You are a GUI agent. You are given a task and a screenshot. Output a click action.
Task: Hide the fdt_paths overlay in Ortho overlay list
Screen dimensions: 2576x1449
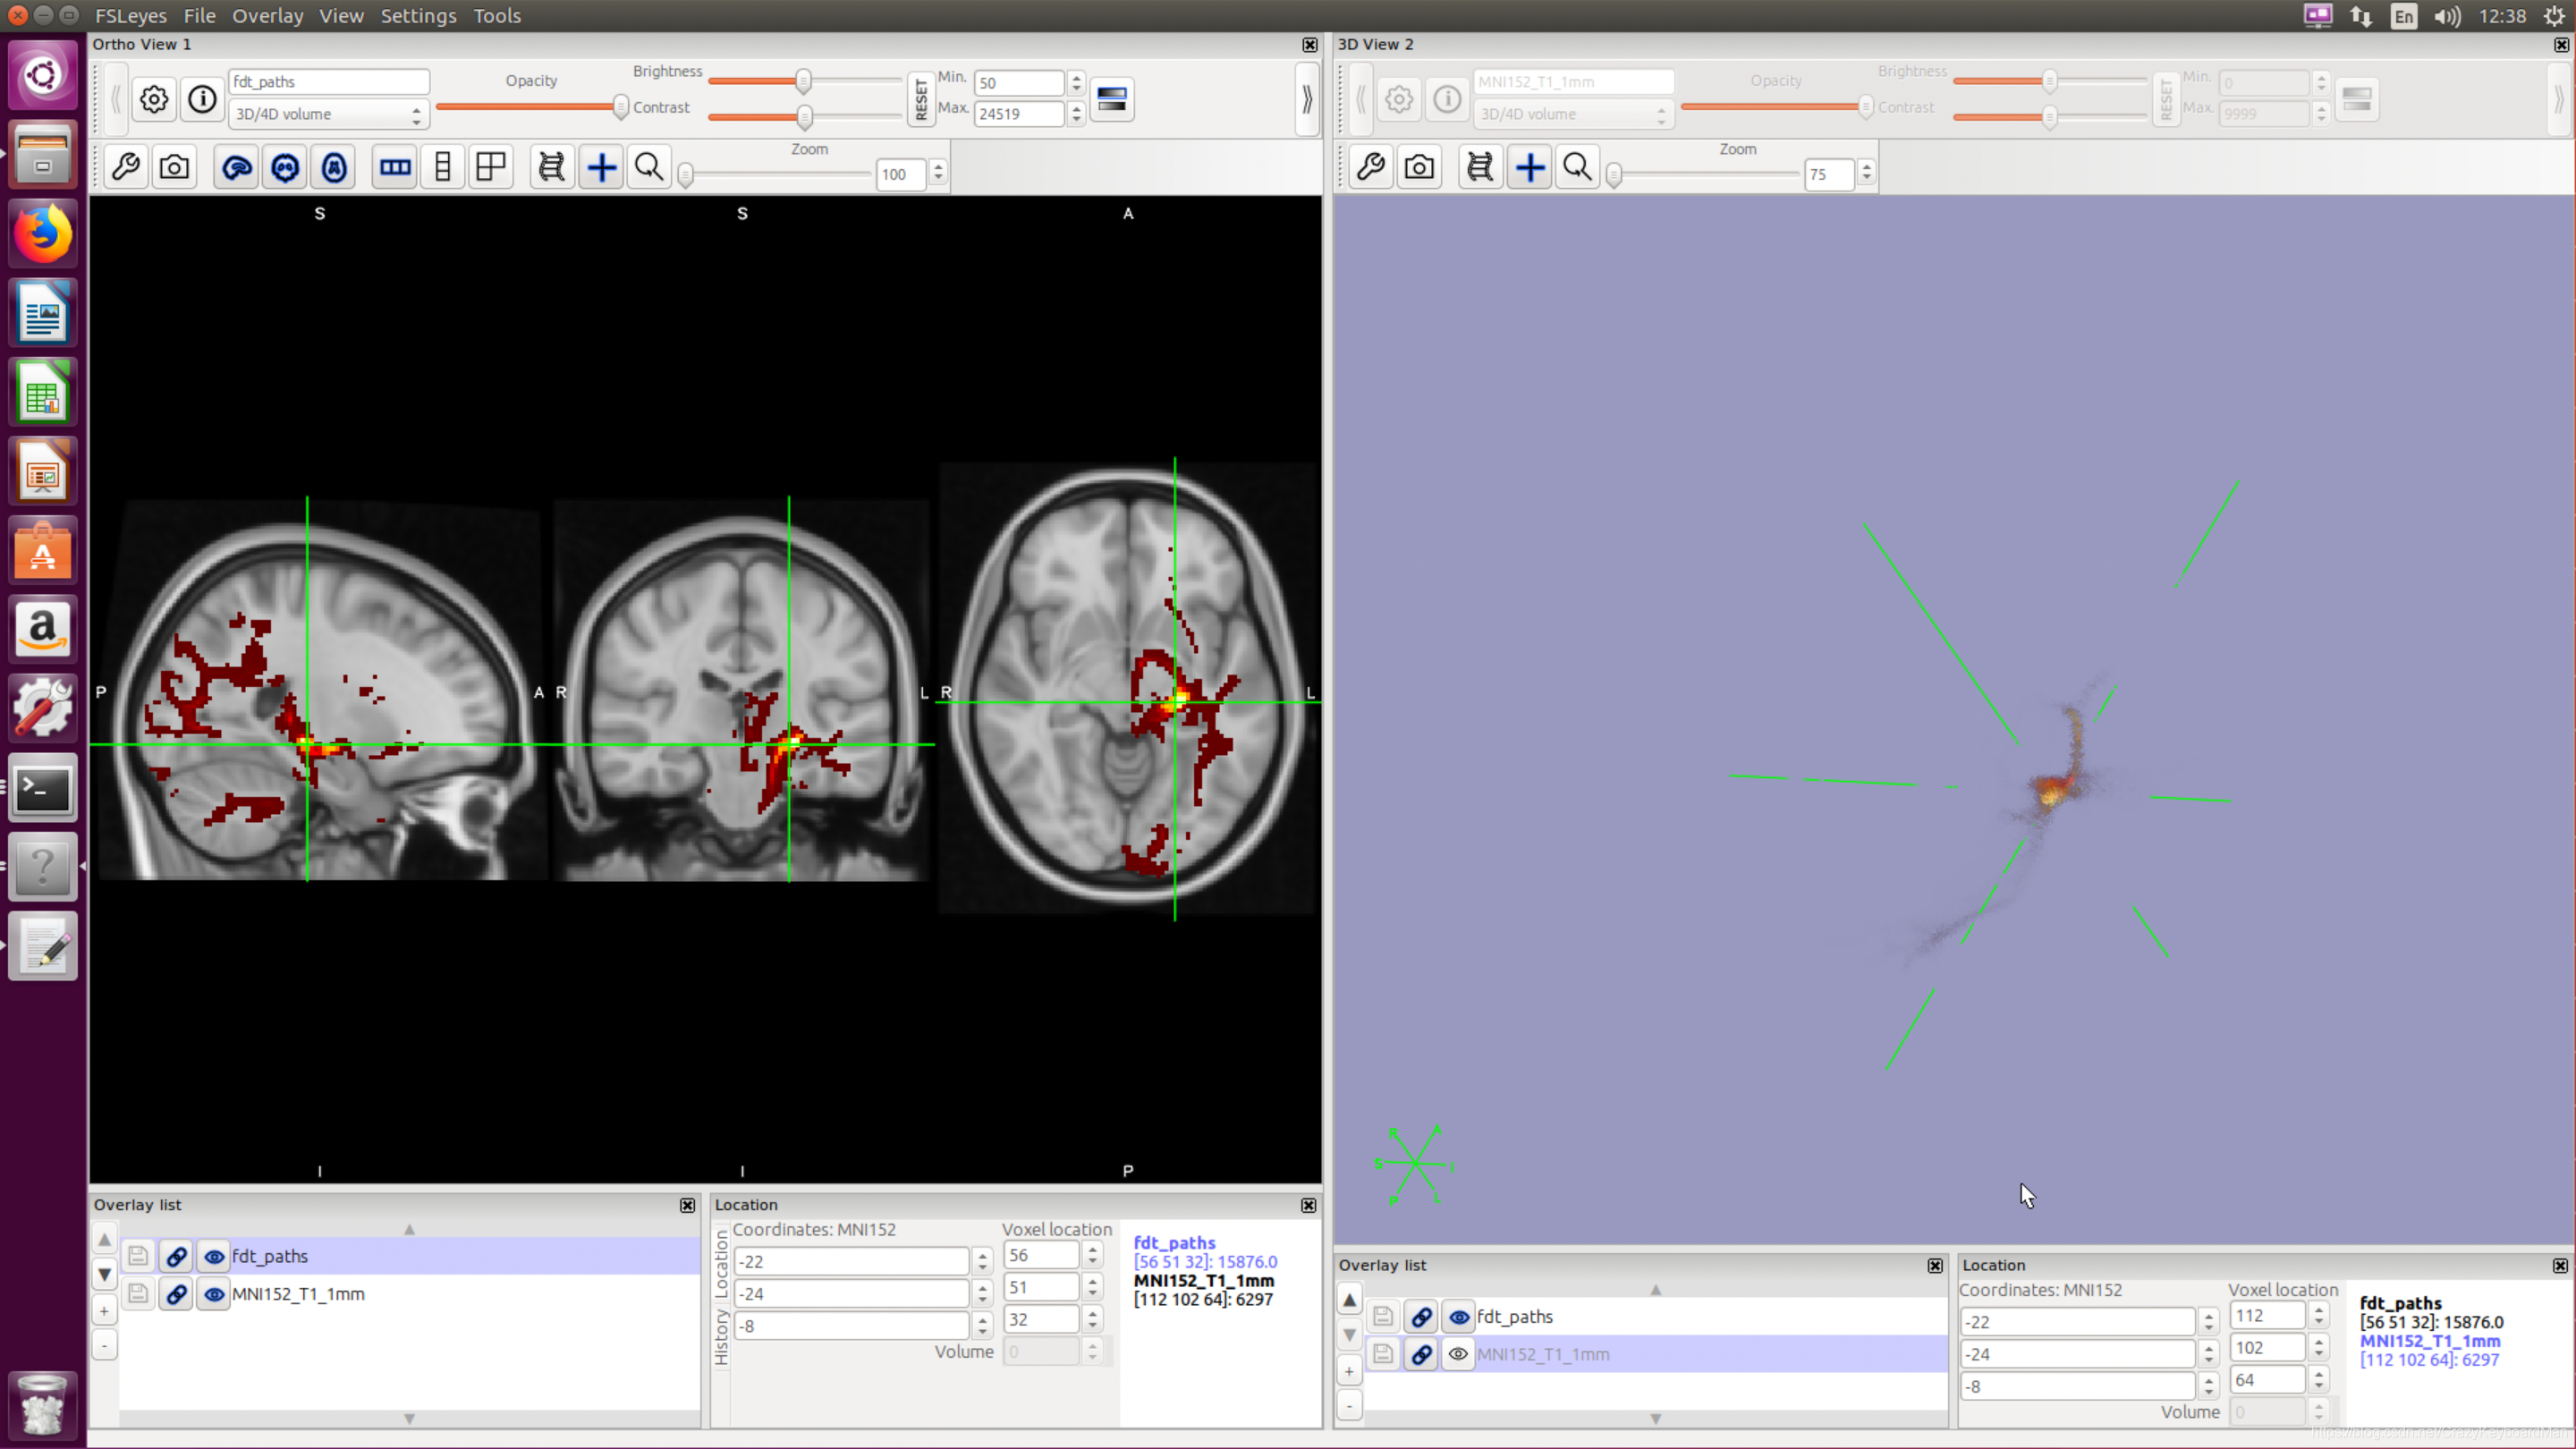pos(214,1256)
